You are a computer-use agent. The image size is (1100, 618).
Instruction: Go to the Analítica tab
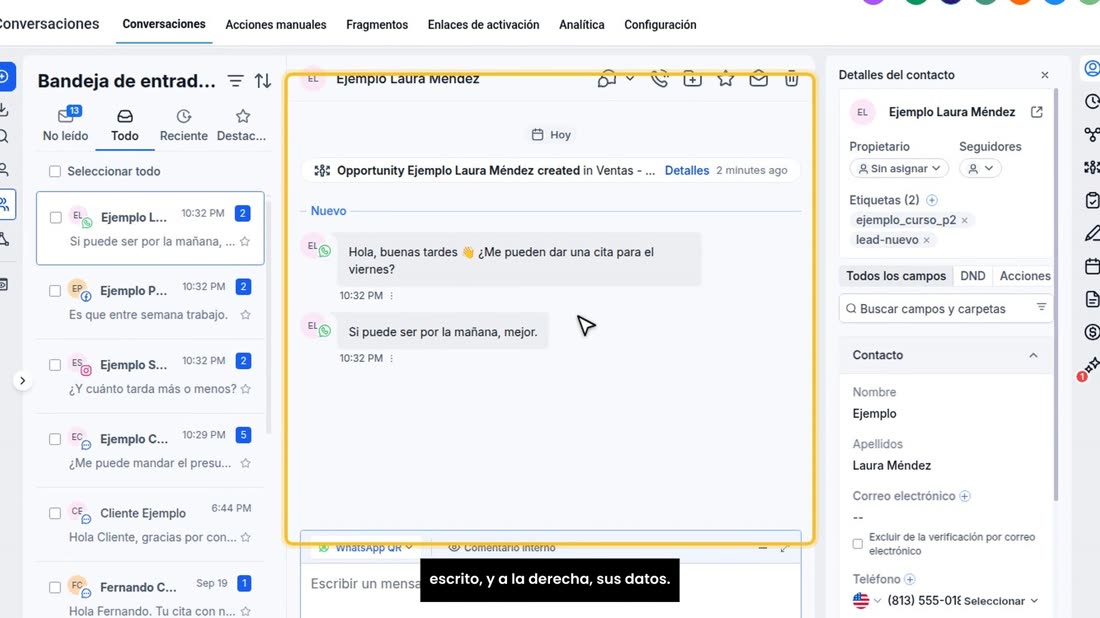(582, 25)
